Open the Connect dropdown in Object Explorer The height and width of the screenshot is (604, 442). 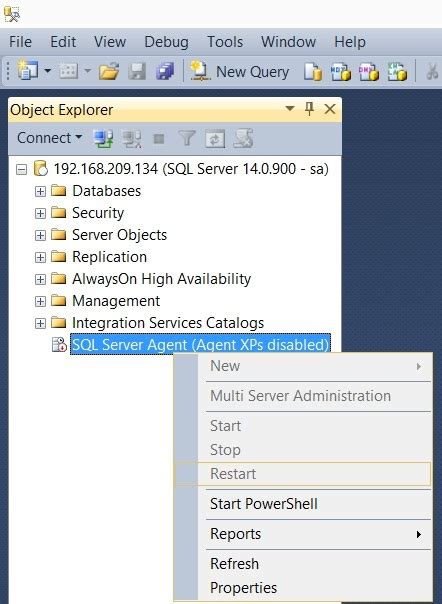point(49,138)
